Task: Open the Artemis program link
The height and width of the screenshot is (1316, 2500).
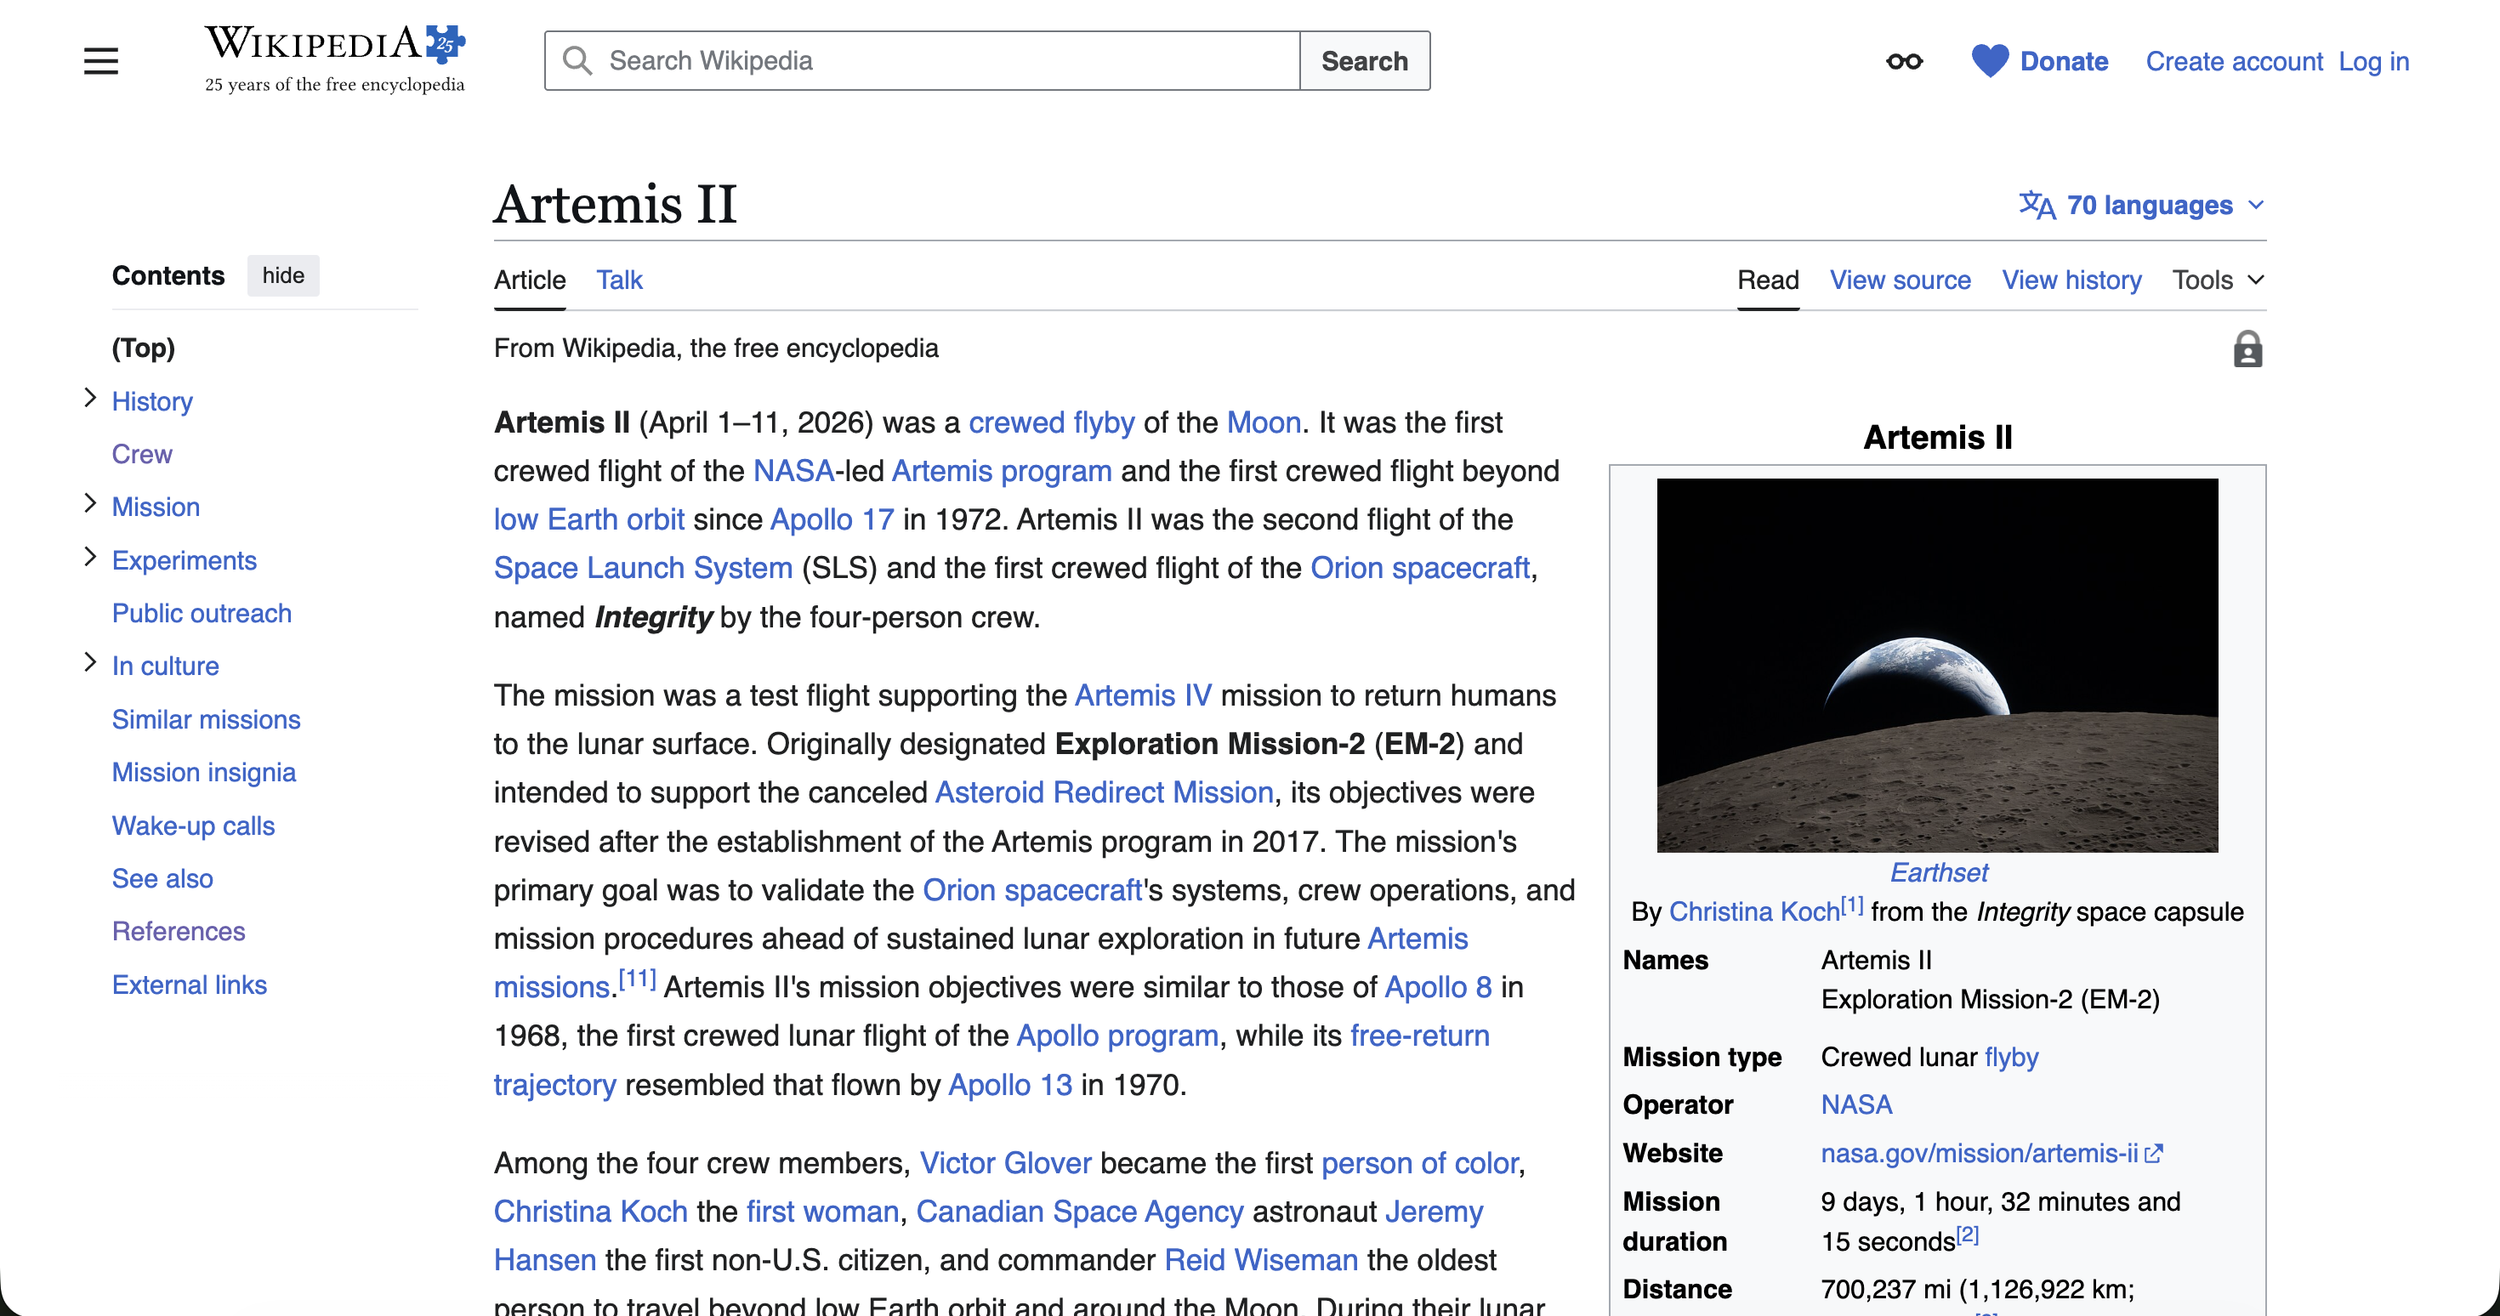Action: (1001, 471)
